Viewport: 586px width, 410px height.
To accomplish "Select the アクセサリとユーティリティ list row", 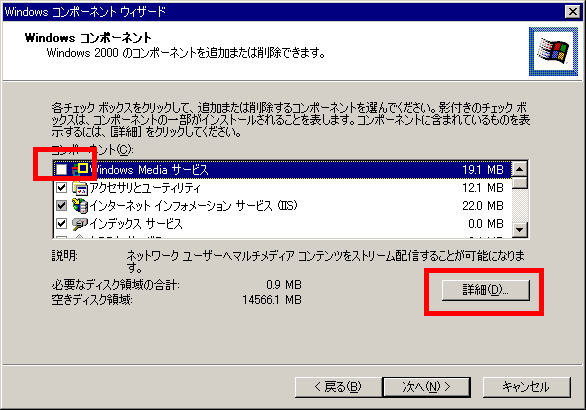I will 282,188.
